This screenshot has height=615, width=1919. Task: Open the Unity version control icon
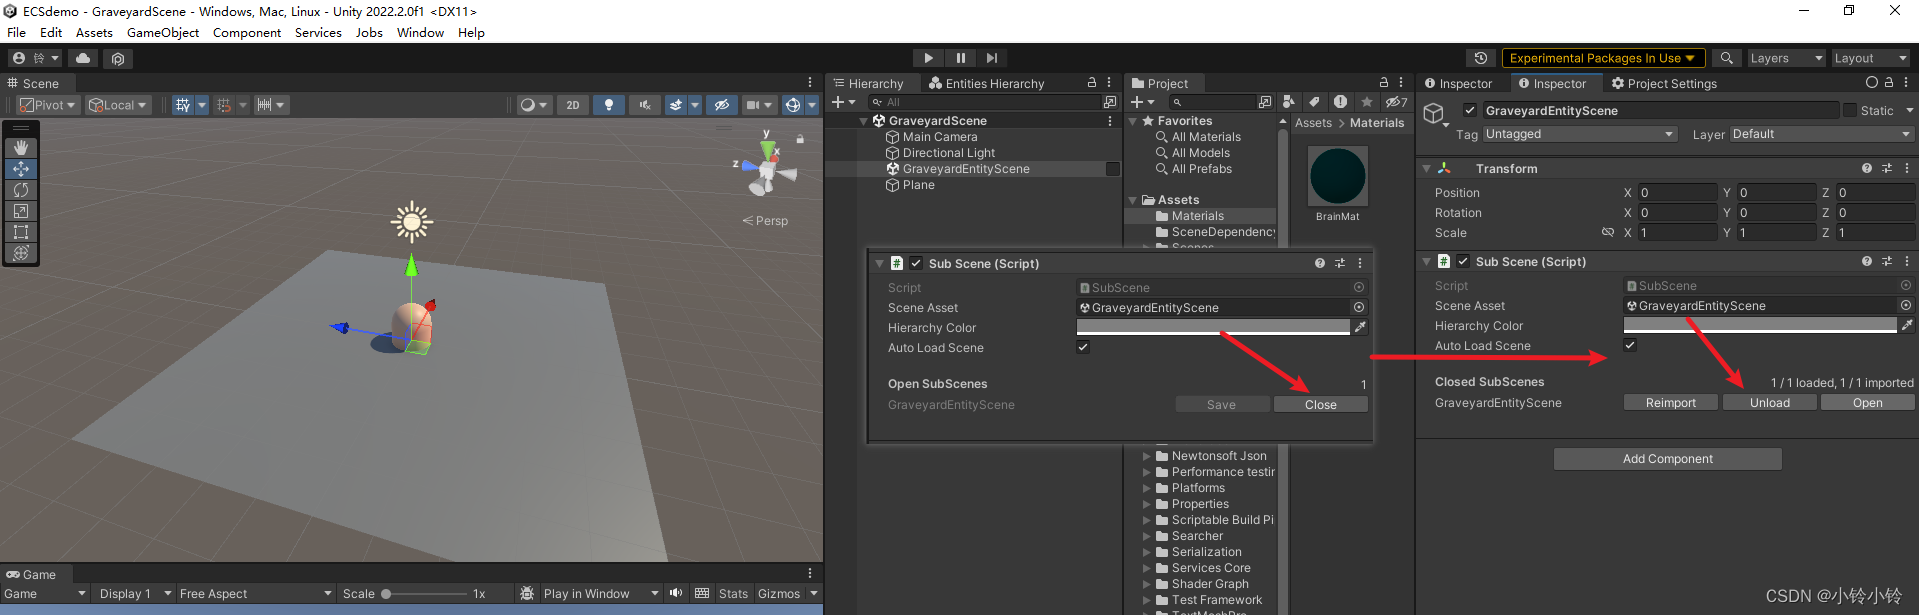[x=118, y=58]
